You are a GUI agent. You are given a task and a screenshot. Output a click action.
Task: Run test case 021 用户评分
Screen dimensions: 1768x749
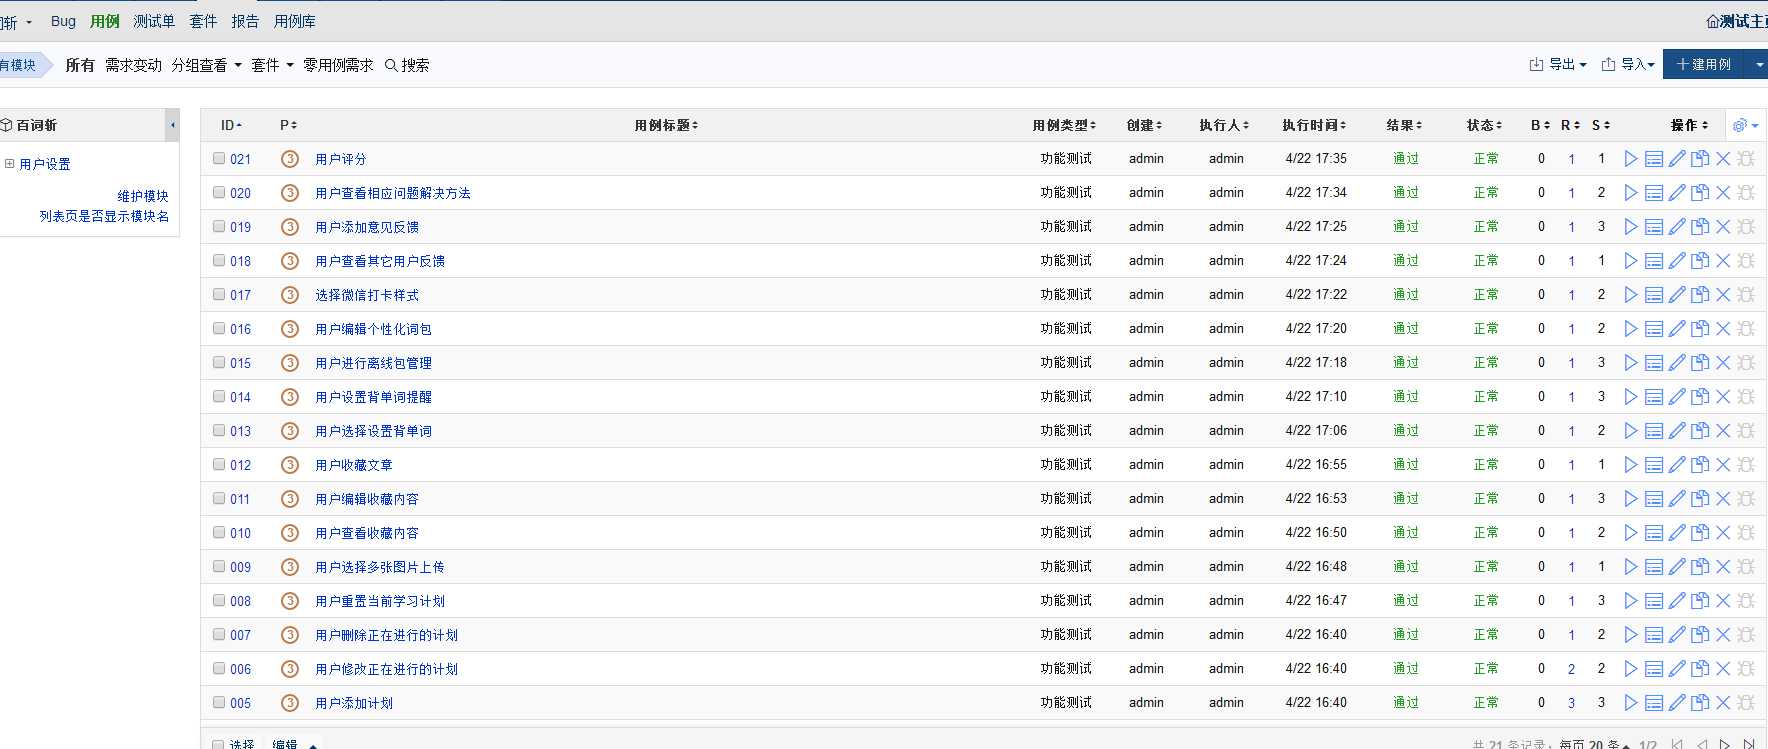[x=1630, y=159]
